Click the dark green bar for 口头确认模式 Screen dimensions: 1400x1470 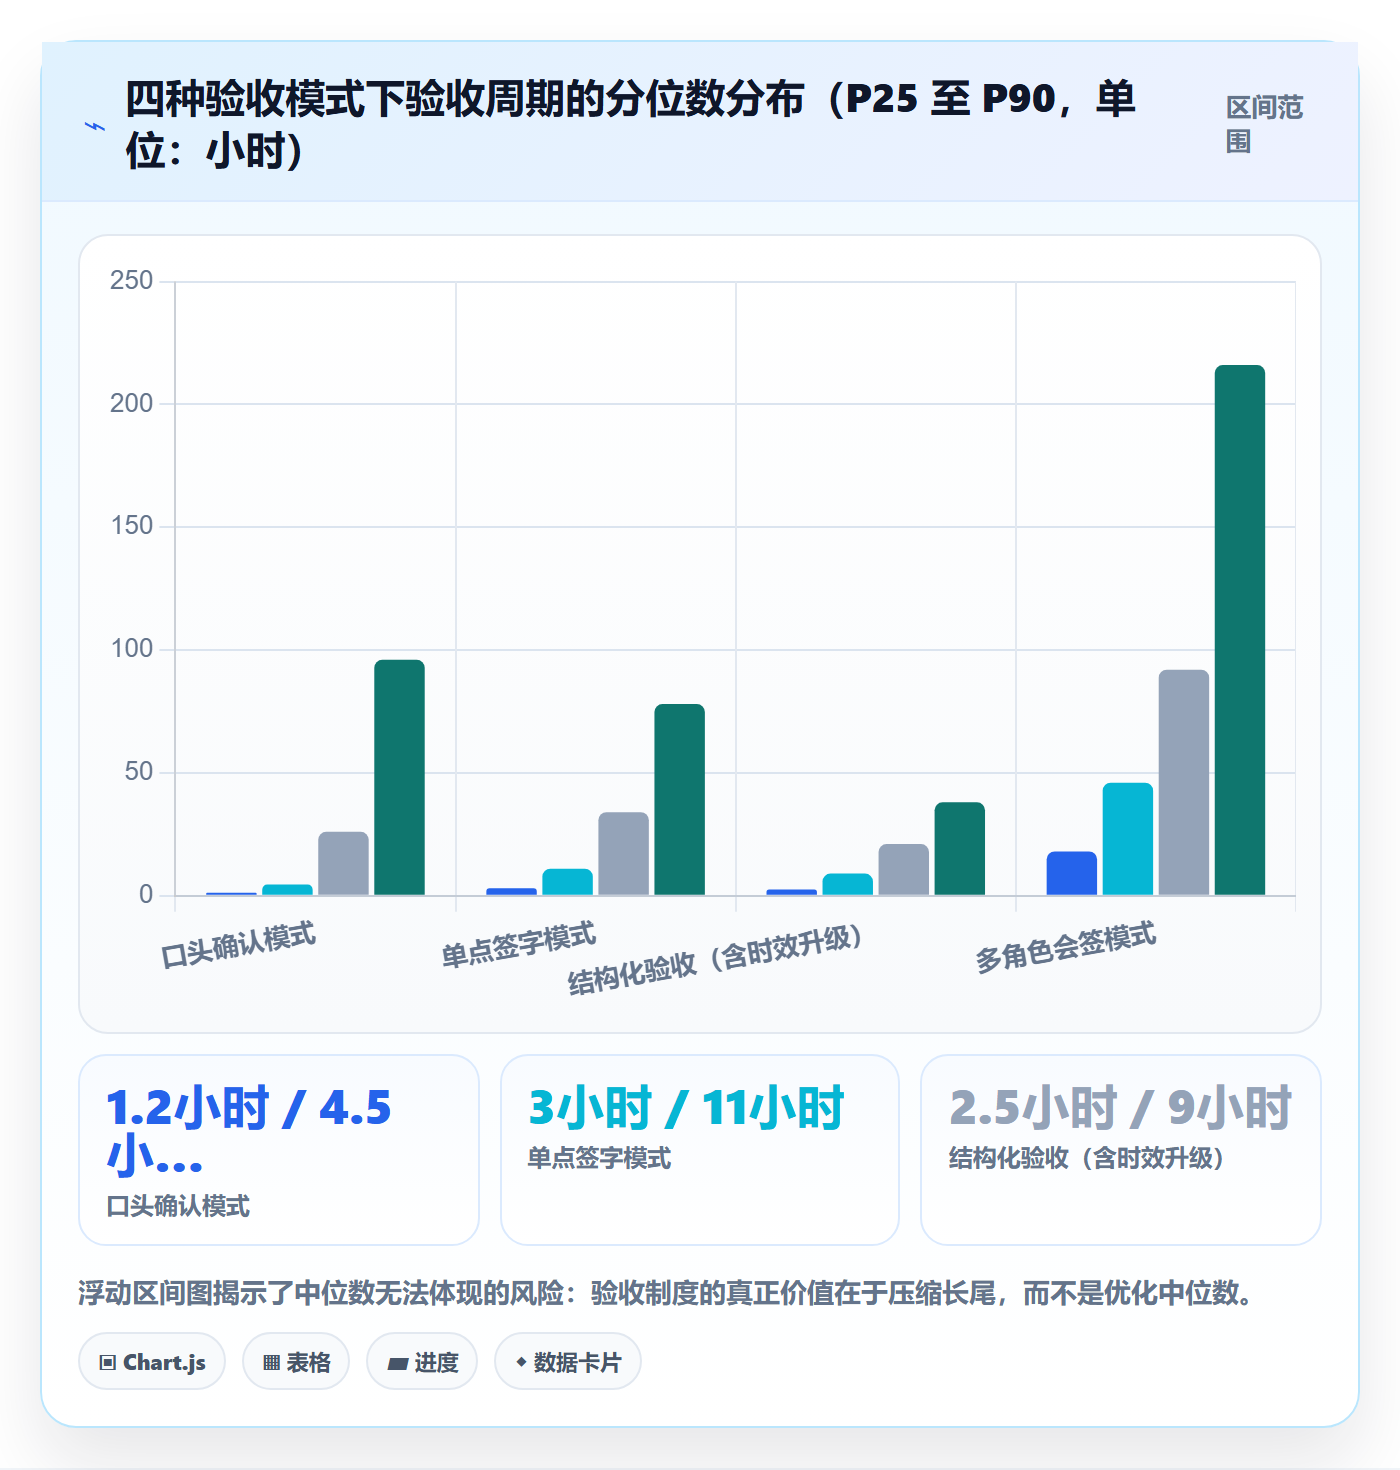coord(400,777)
